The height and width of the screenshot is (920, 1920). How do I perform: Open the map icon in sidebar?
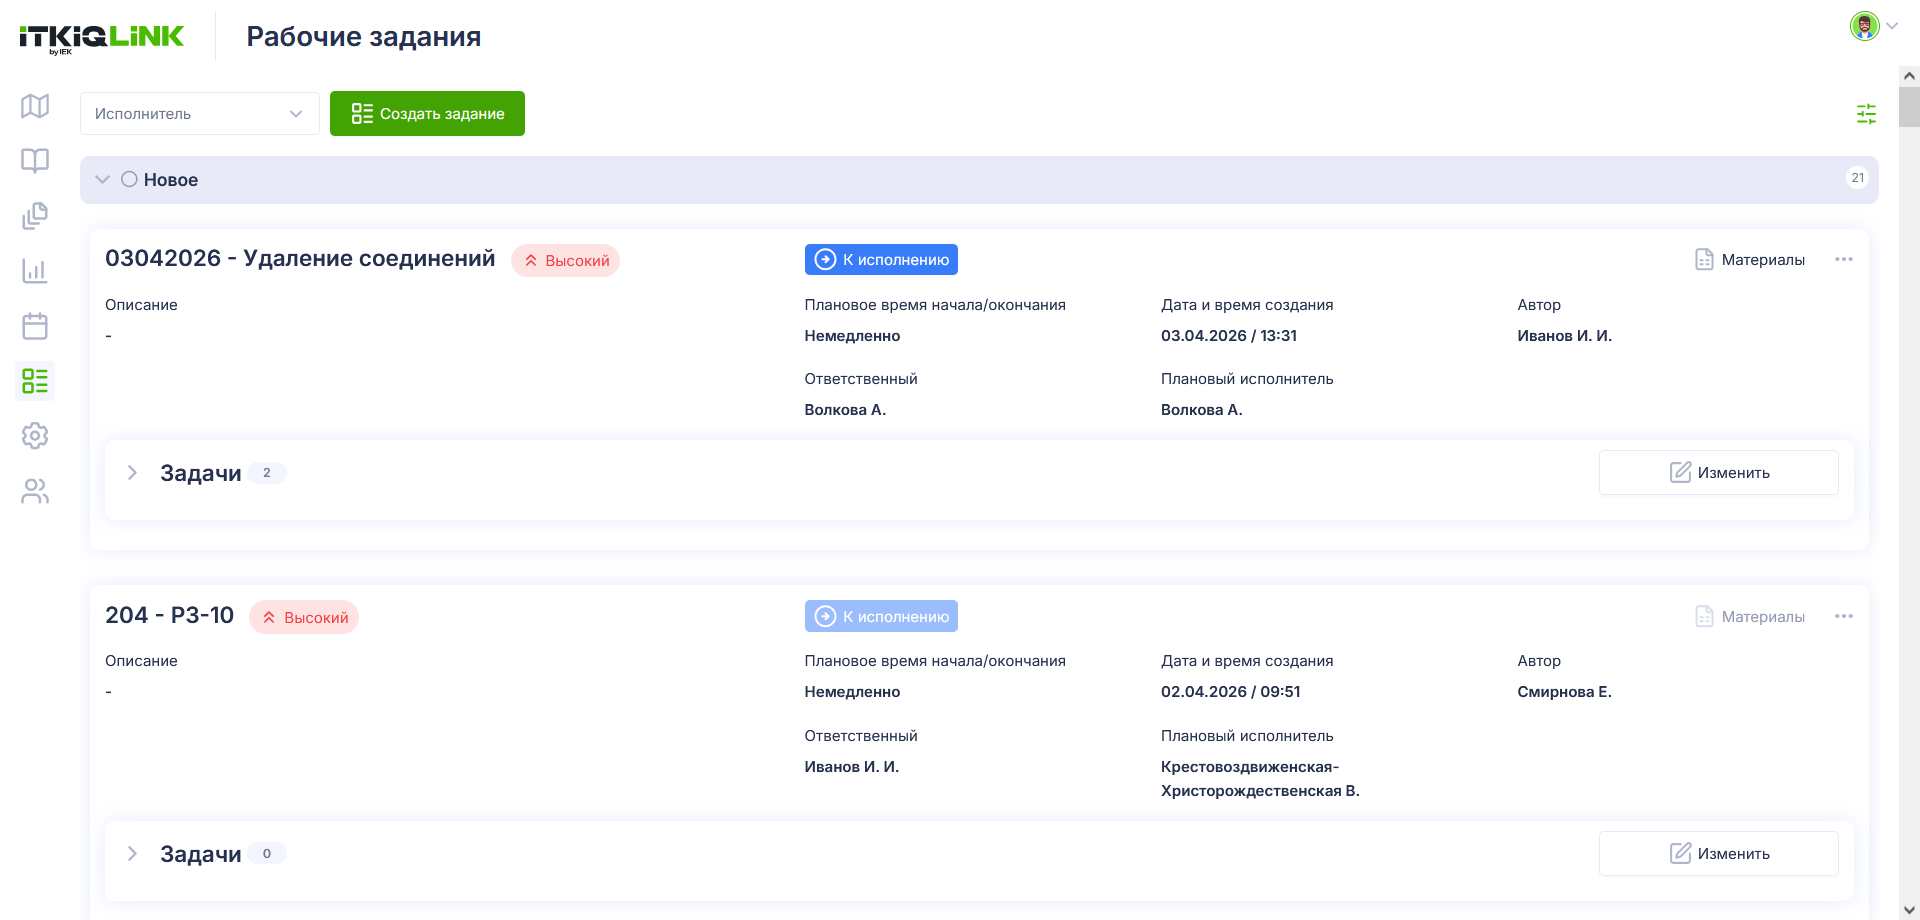[35, 106]
